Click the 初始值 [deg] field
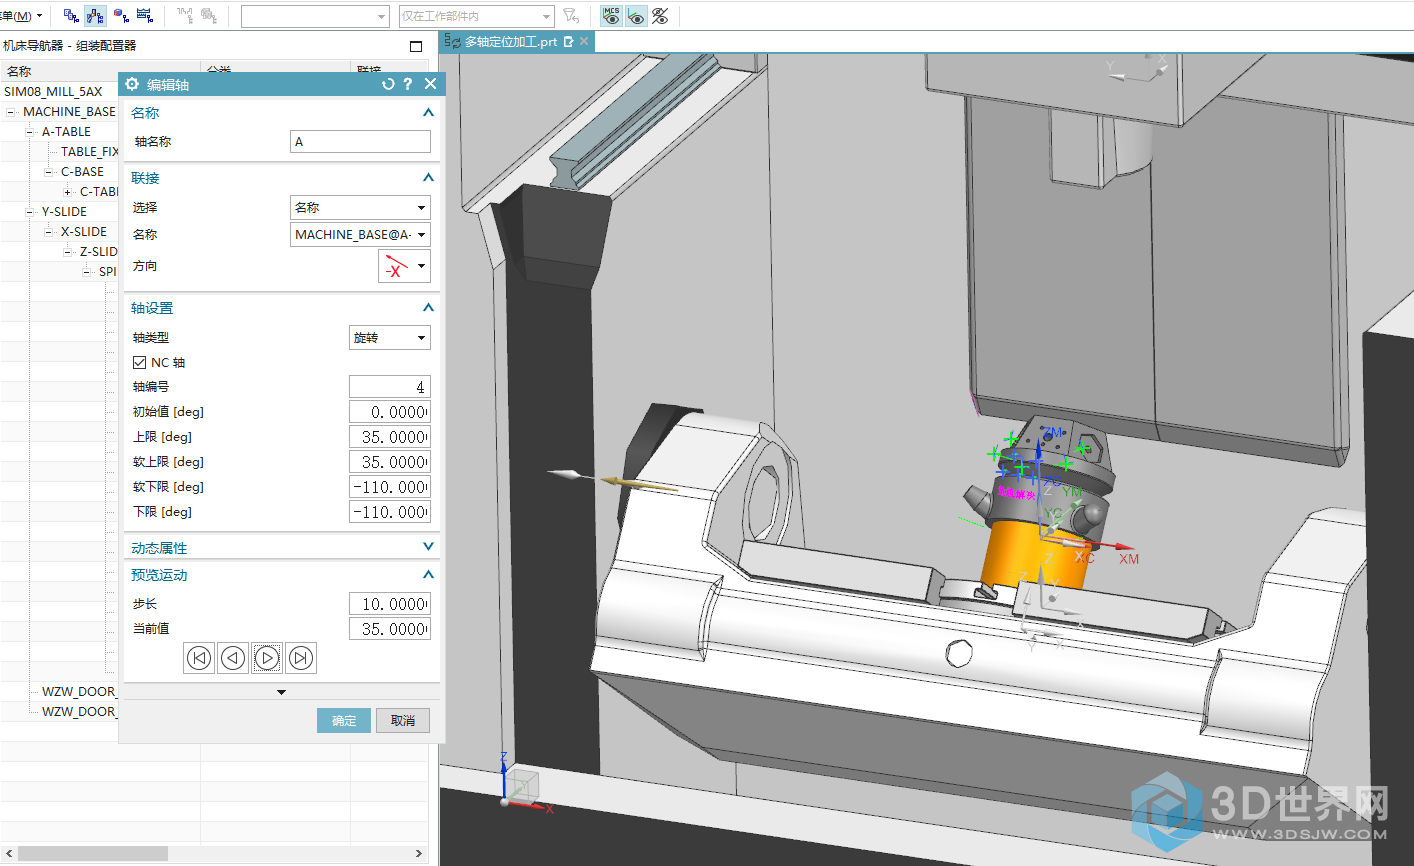 (390, 412)
